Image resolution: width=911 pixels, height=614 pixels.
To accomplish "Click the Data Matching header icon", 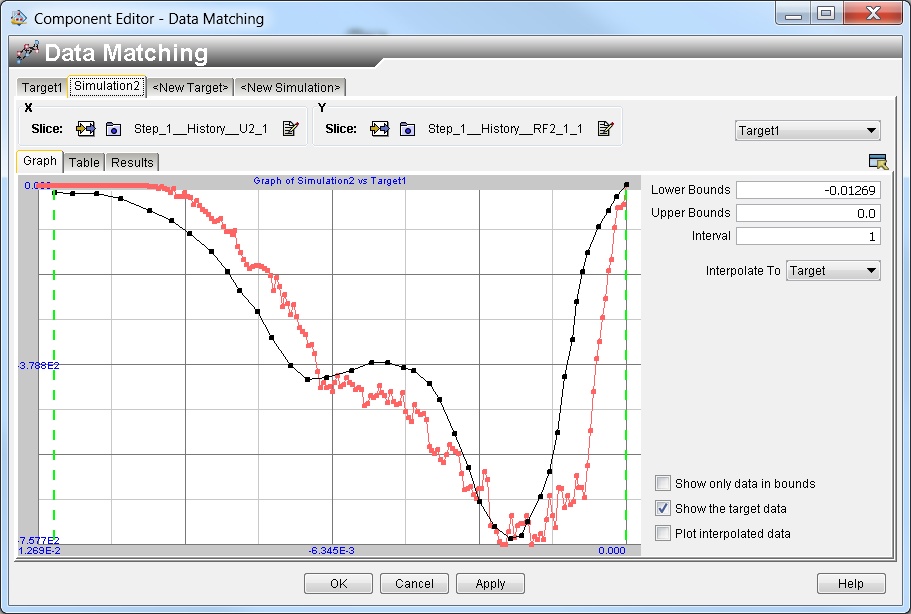I will coord(27,52).
